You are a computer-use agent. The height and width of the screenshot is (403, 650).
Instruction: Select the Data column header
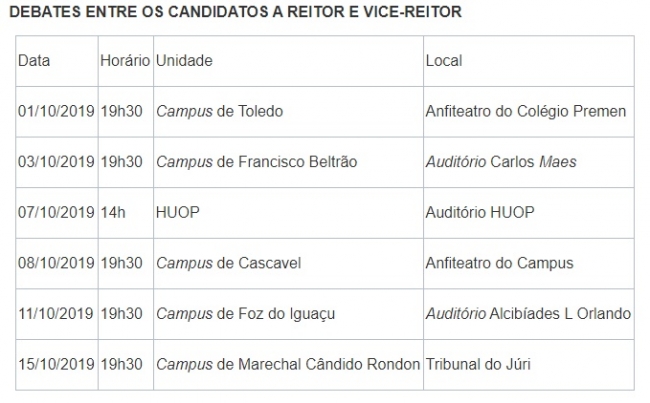tap(57, 61)
